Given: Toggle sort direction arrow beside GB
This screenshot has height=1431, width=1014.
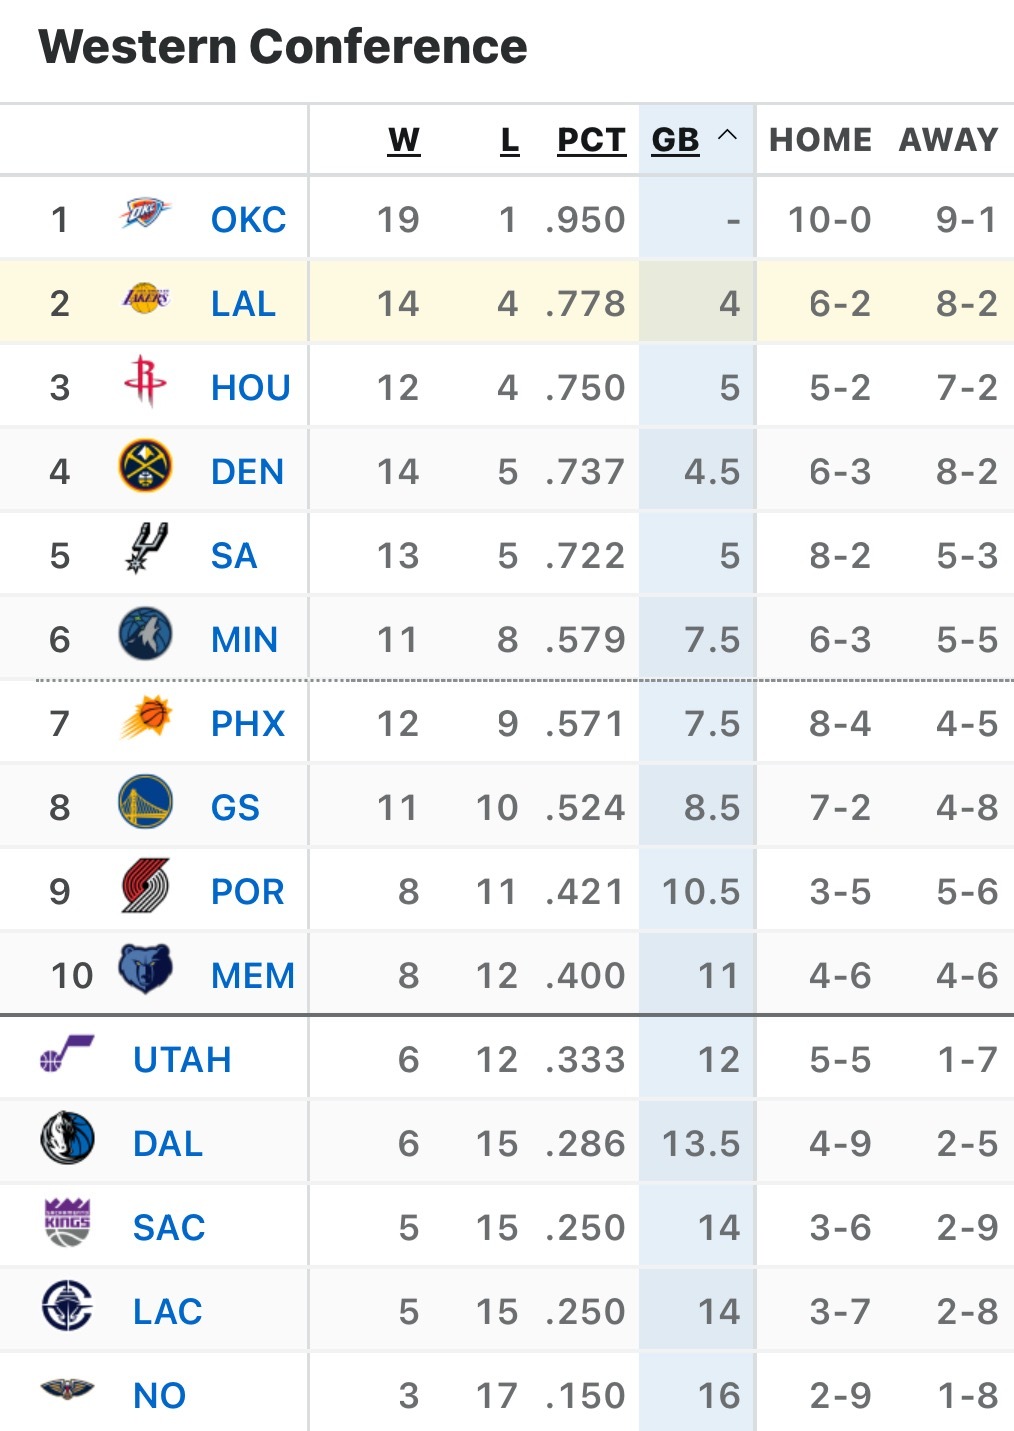Looking at the screenshot, I should pyautogui.click(x=728, y=136).
